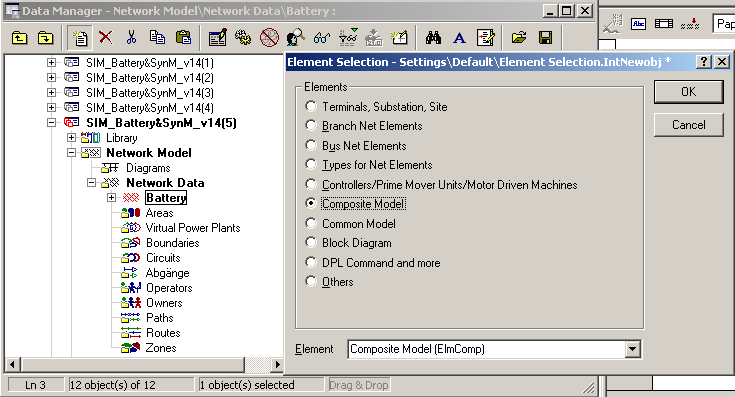The image size is (735, 397).
Task: Click the clipboard paste icon
Action: coord(183,37)
